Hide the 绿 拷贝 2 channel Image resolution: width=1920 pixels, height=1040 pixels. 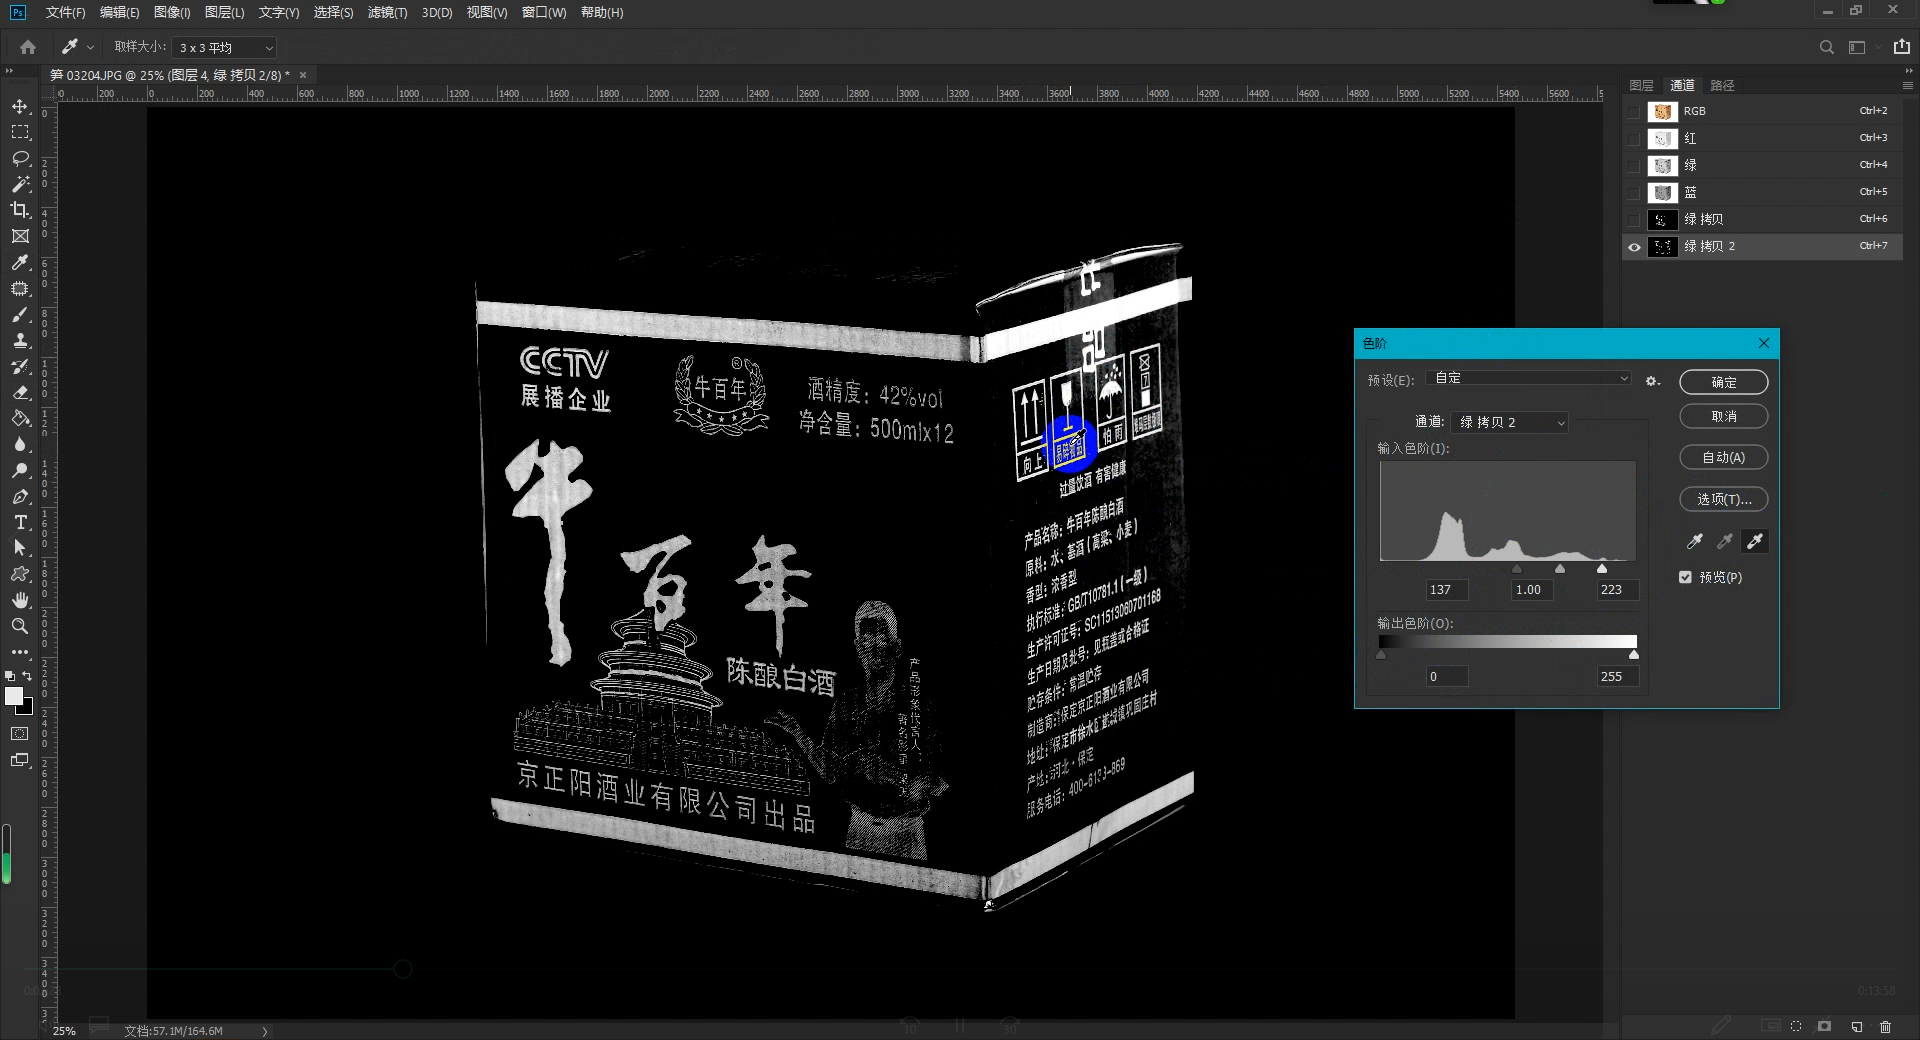point(1634,246)
